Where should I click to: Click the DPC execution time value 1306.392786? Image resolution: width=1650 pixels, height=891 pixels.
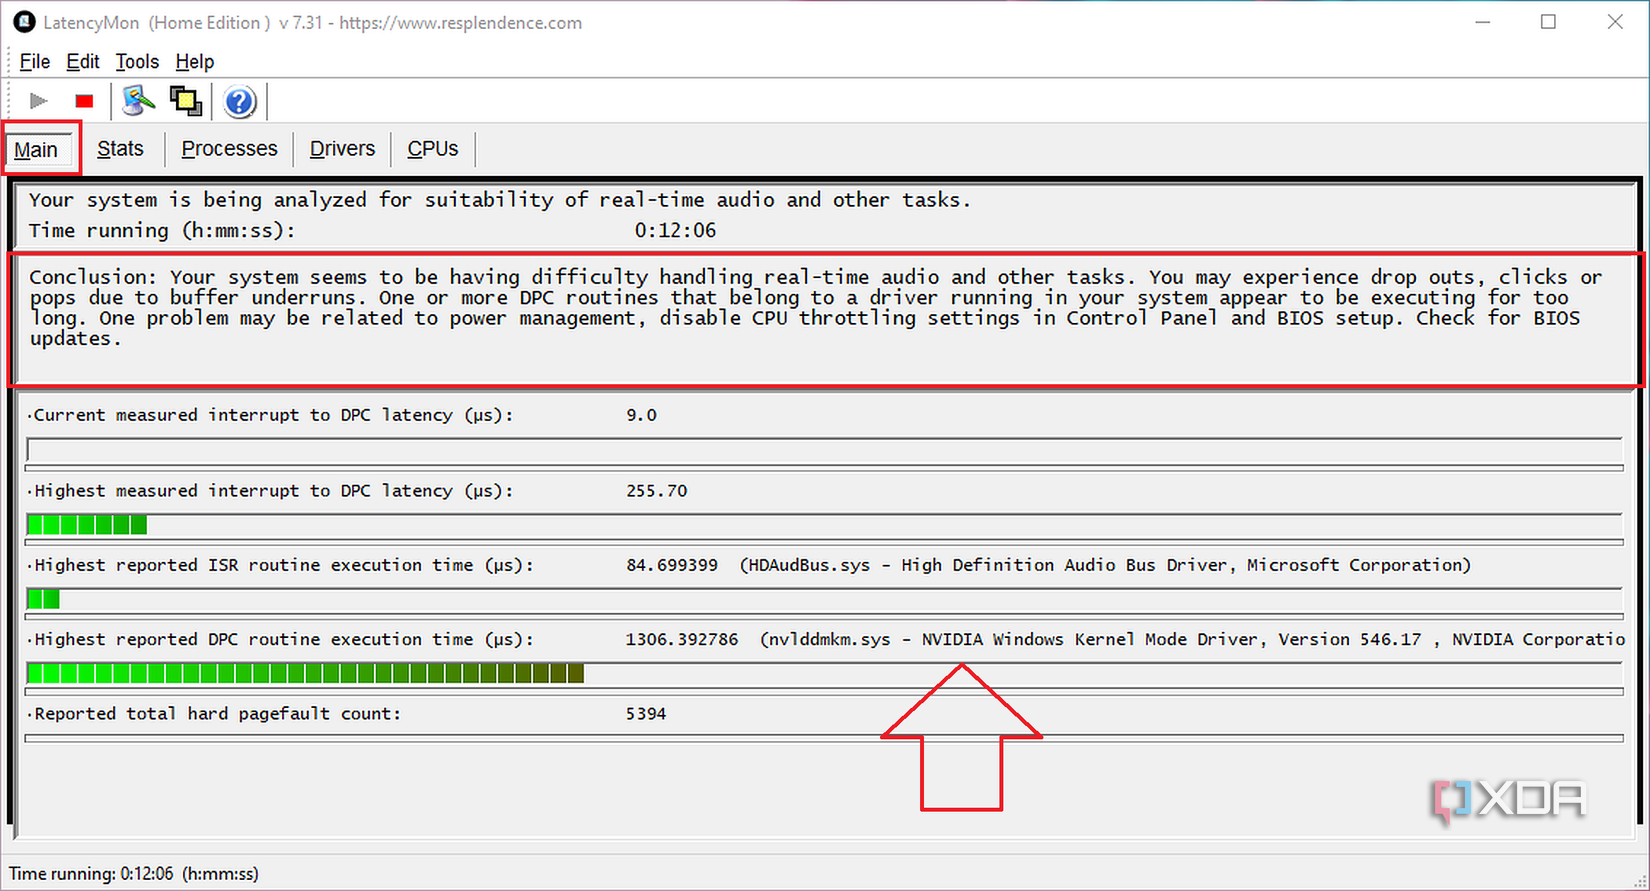(682, 639)
